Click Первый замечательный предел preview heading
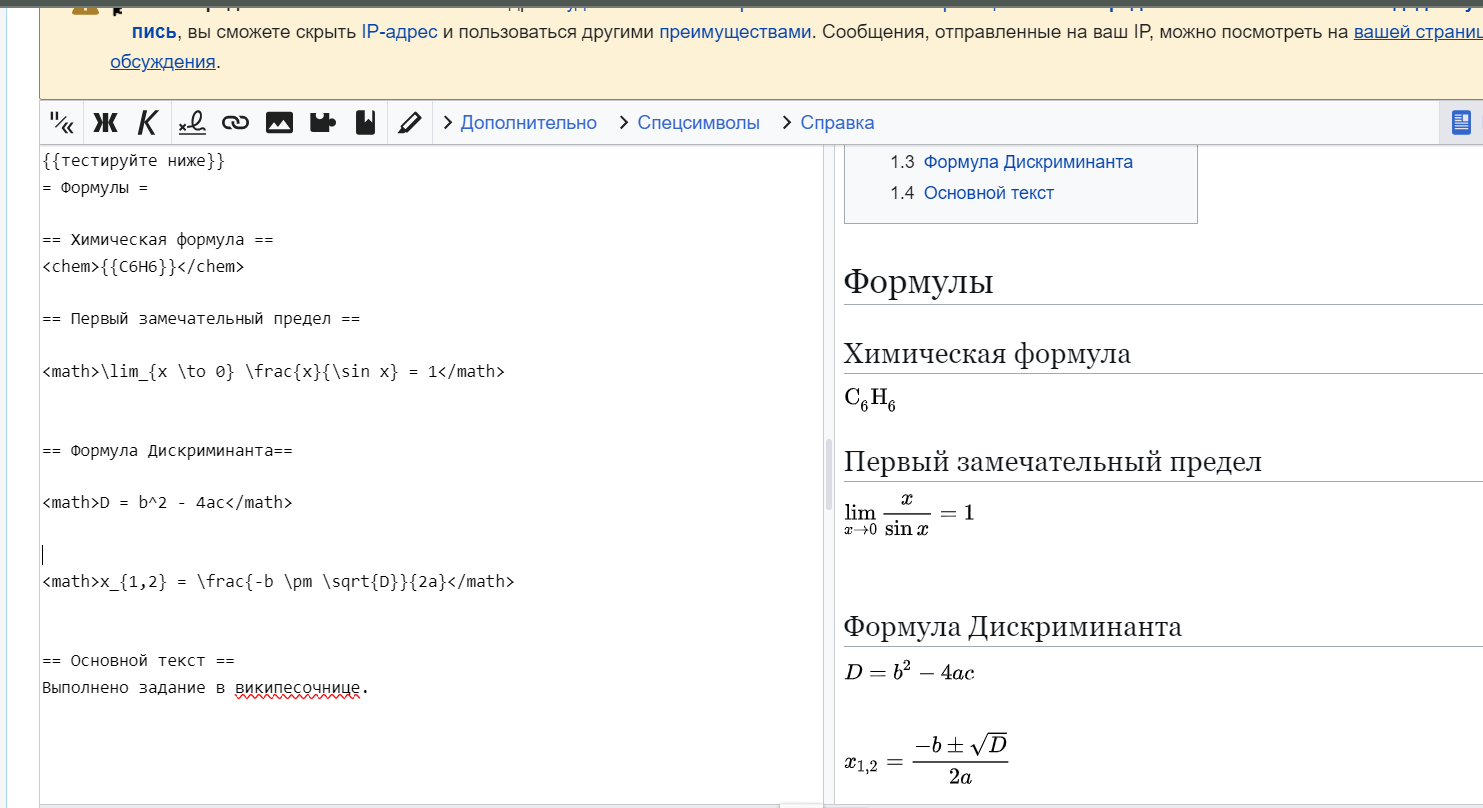1483x808 pixels. pos(1052,462)
